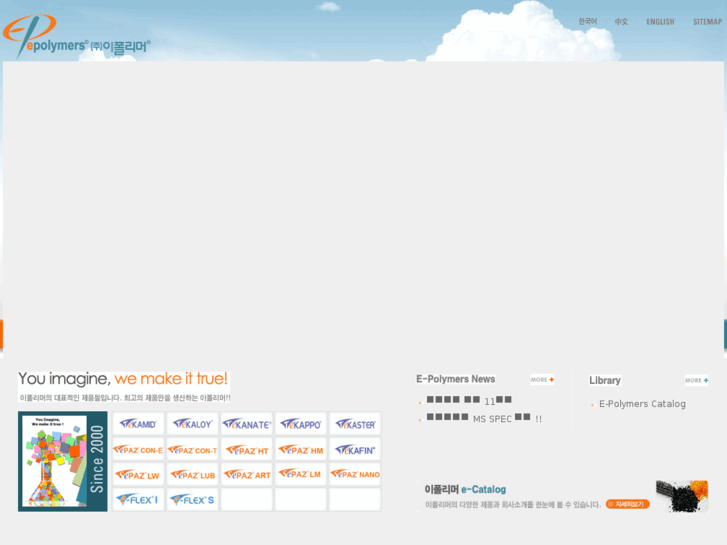Open the e-FLEX I product logo
This screenshot has height=545, width=727.
click(138, 500)
